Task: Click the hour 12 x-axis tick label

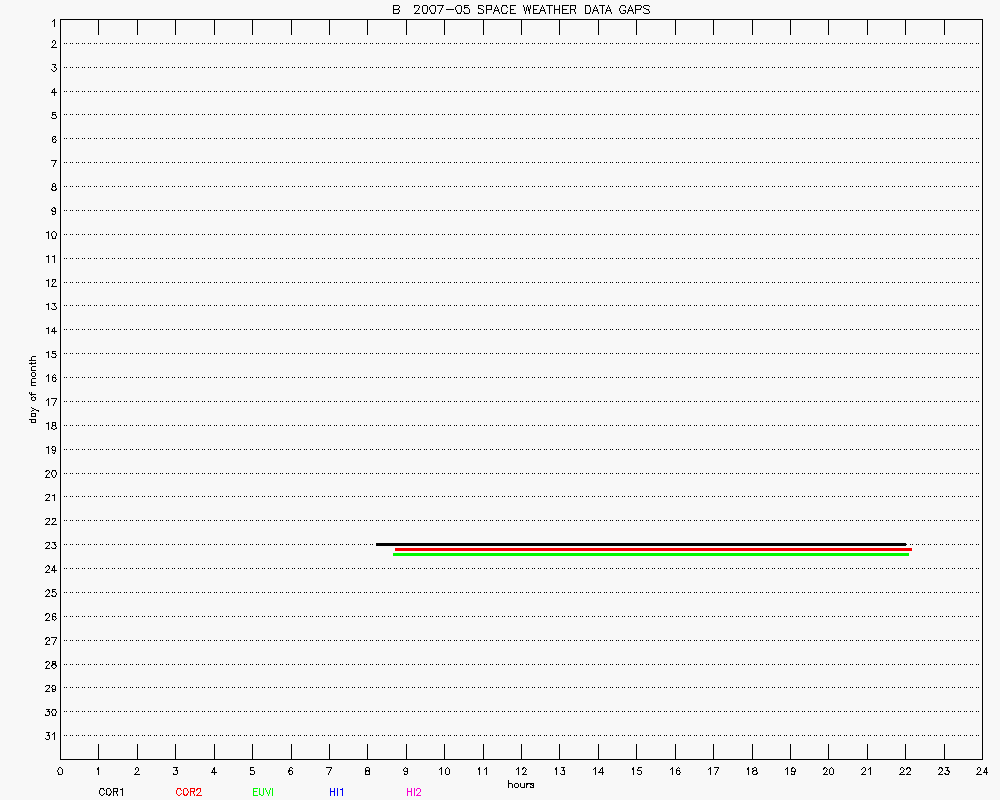Action: tap(521, 772)
